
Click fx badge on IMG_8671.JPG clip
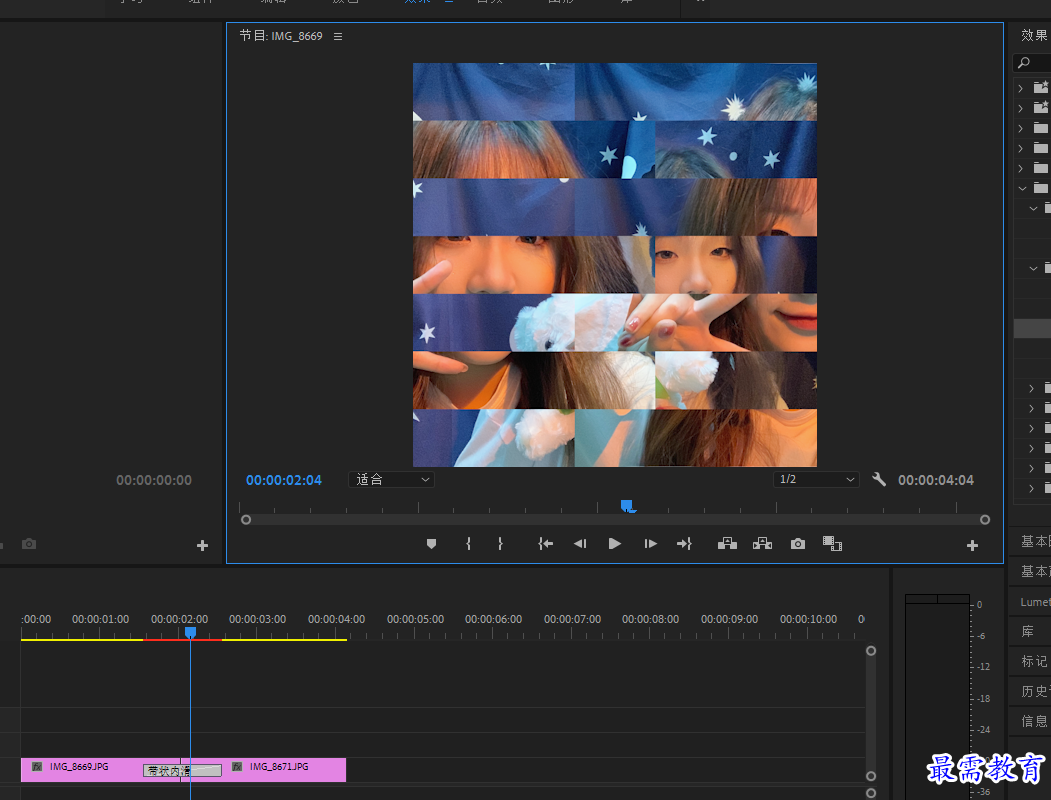click(x=237, y=766)
